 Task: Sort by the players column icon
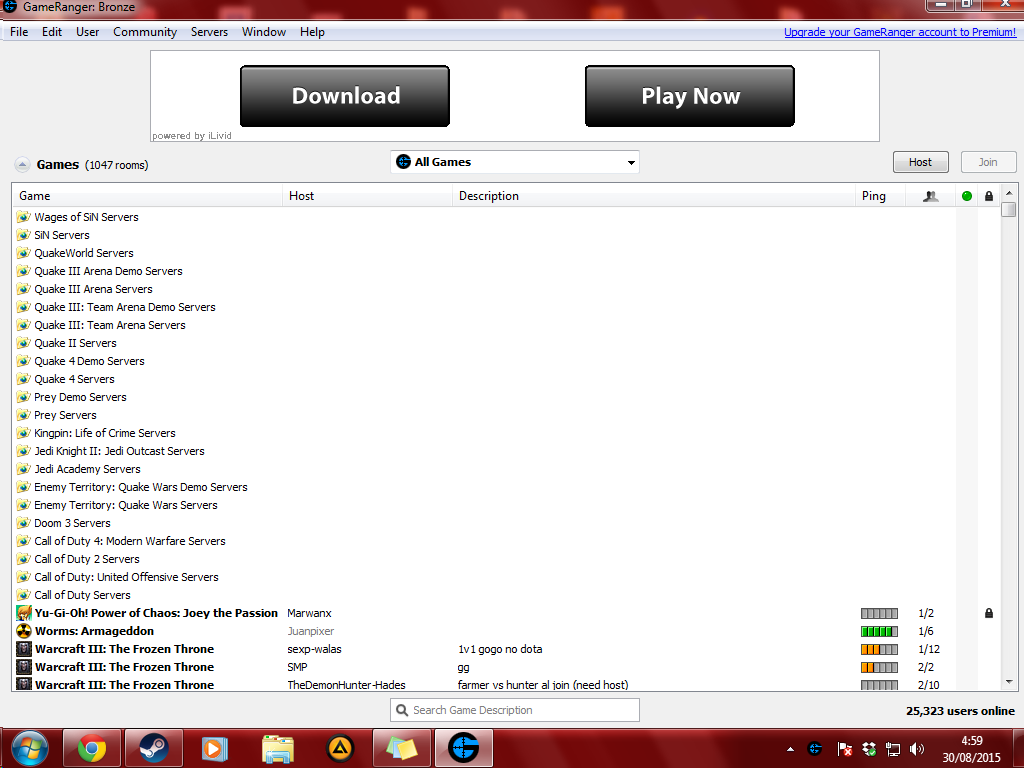point(931,196)
